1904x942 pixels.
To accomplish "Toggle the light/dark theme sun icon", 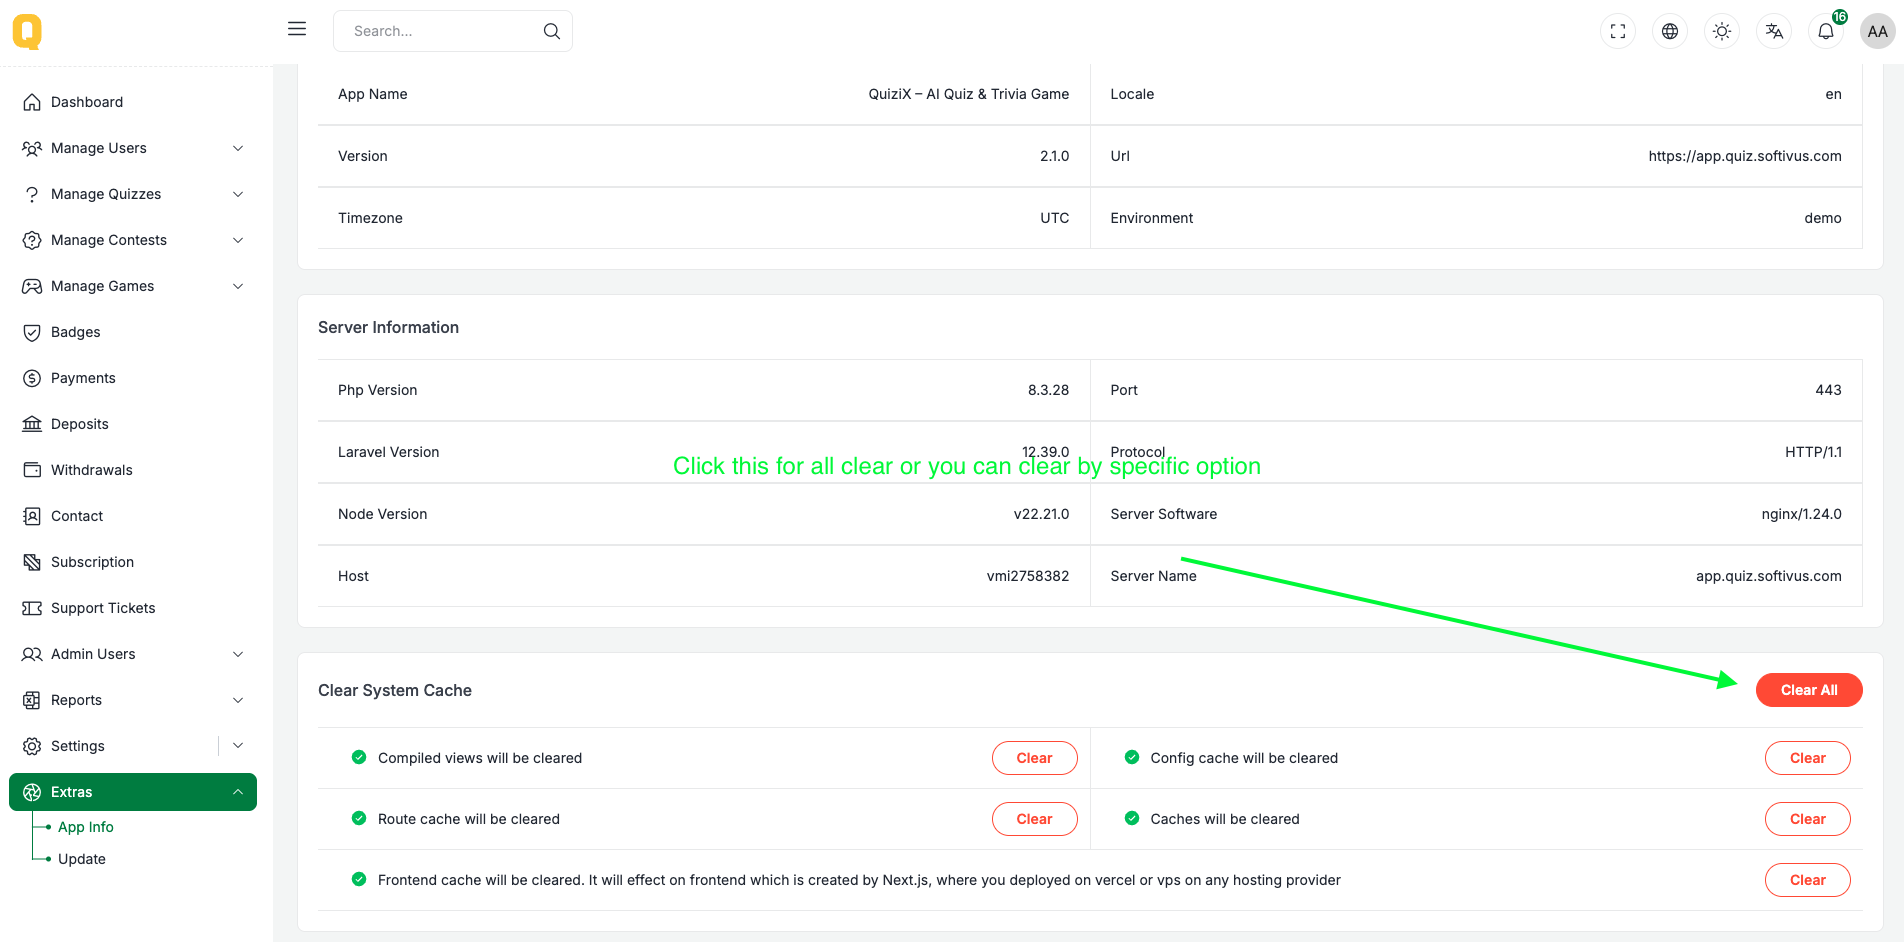I will click(1722, 31).
